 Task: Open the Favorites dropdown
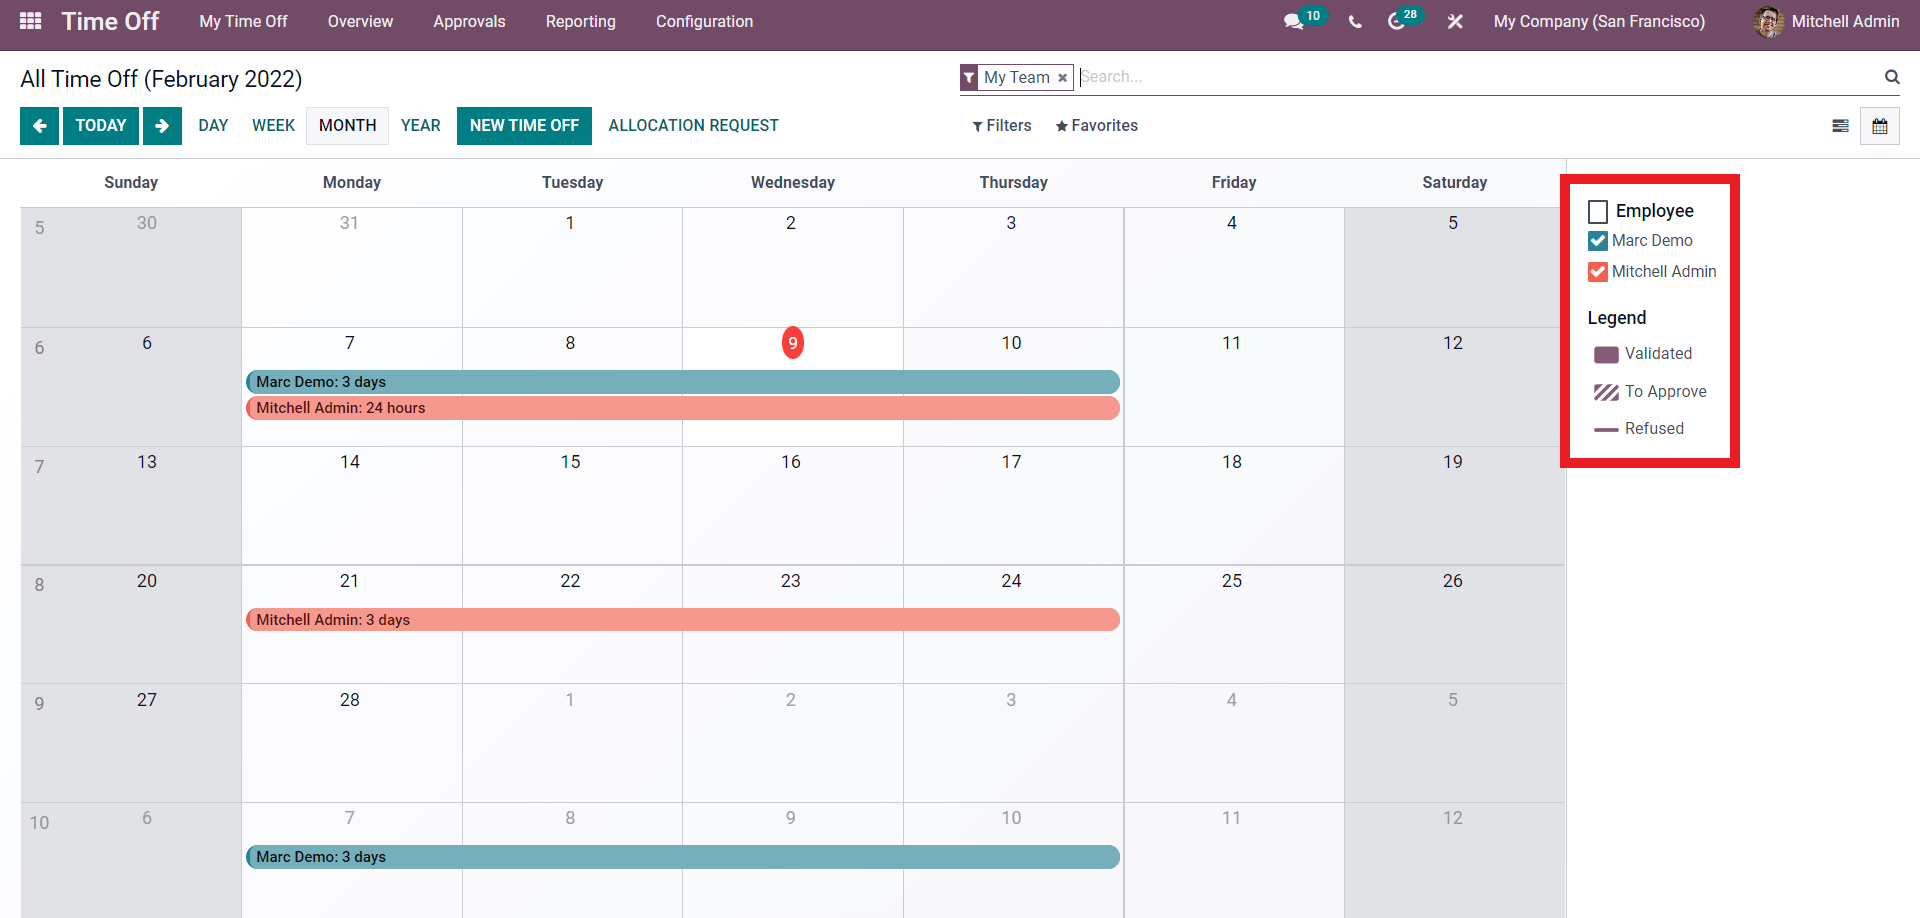tap(1097, 126)
